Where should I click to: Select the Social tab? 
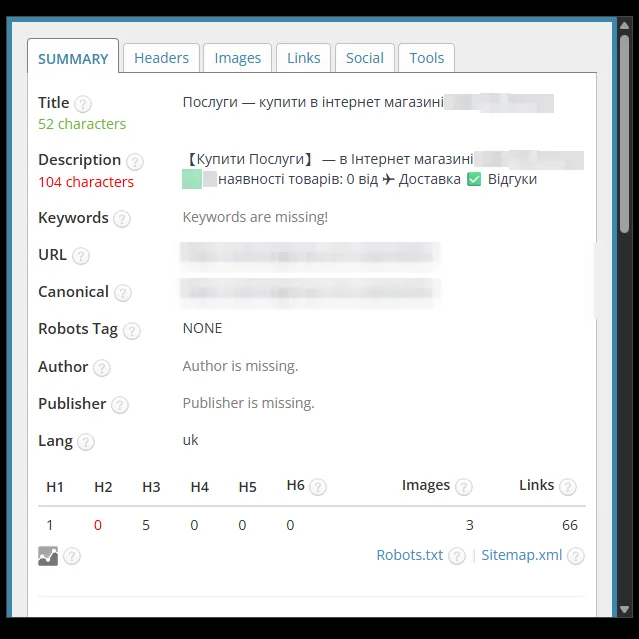[x=365, y=58]
